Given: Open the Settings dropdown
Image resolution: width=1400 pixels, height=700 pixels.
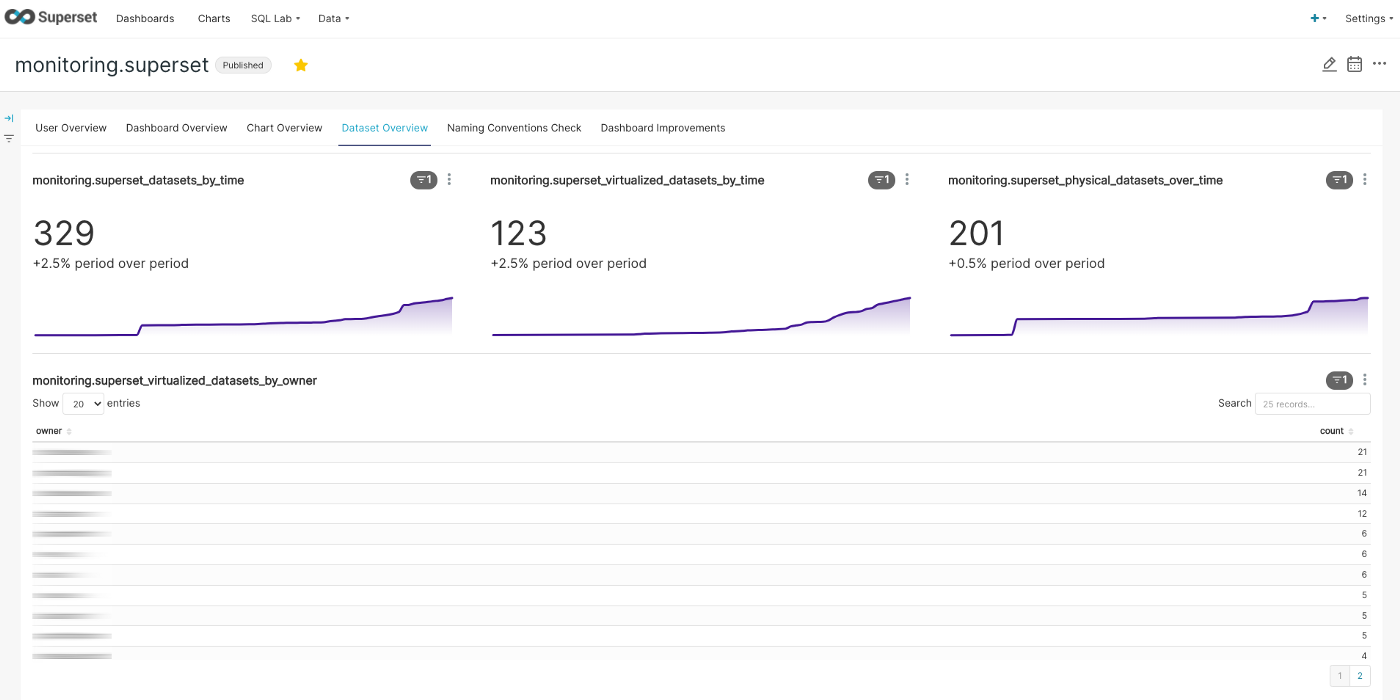Looking at the screenshot, I should (1368, 18).
